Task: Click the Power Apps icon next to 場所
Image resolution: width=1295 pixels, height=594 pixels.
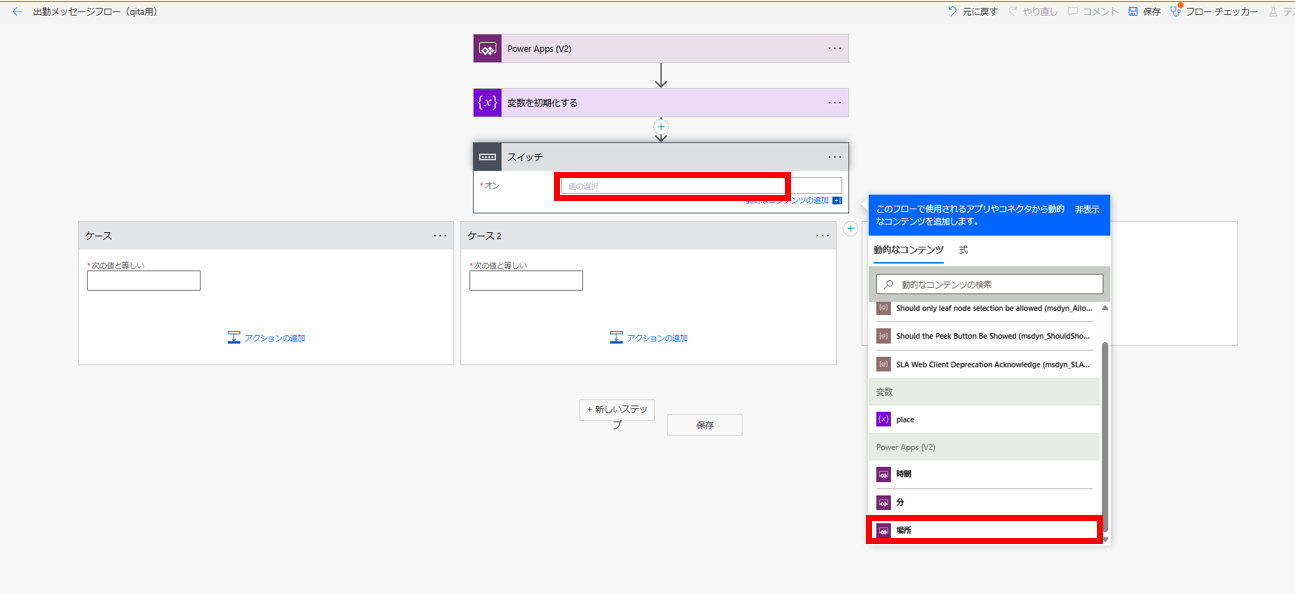Action: click(x=883, y=530)
